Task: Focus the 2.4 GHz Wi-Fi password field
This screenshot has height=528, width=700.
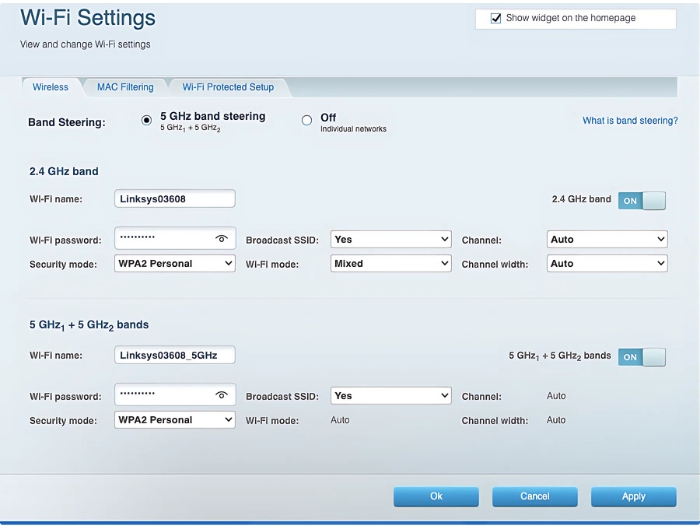Action: [x=175, y=238]
